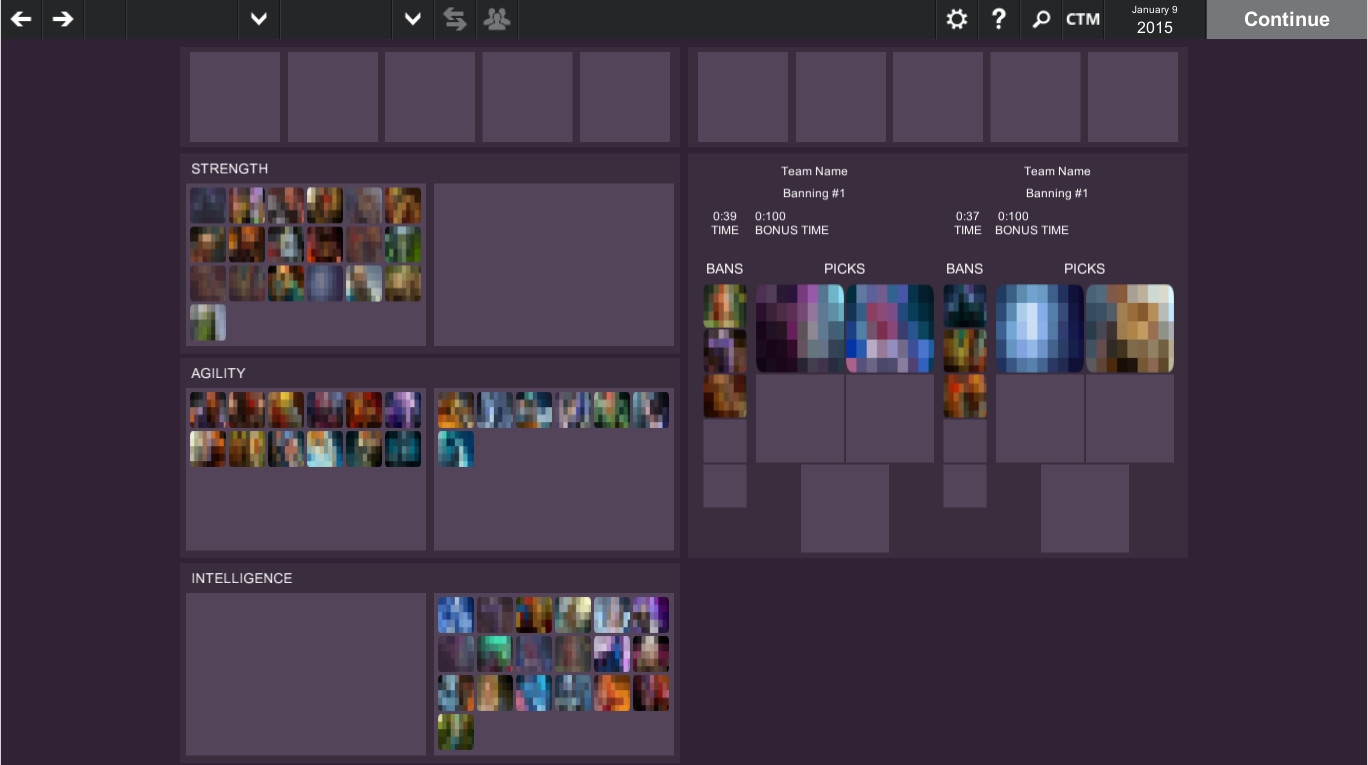Click the INTELLIGENCE section header

pyautogui.click(x=241, y=578)
